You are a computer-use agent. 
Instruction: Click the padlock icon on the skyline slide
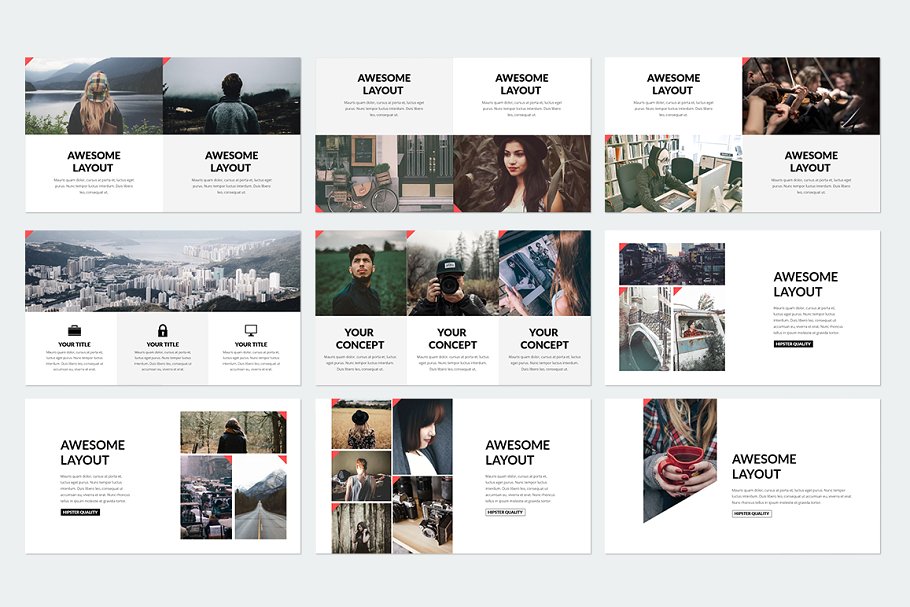pos(163,330)
